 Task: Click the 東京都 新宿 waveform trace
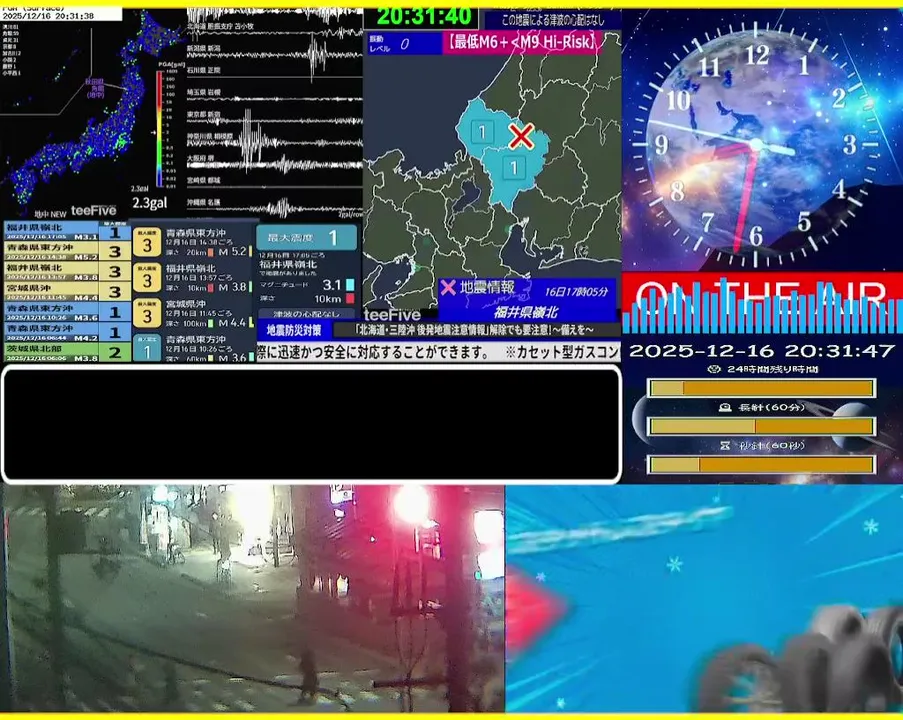275,120
